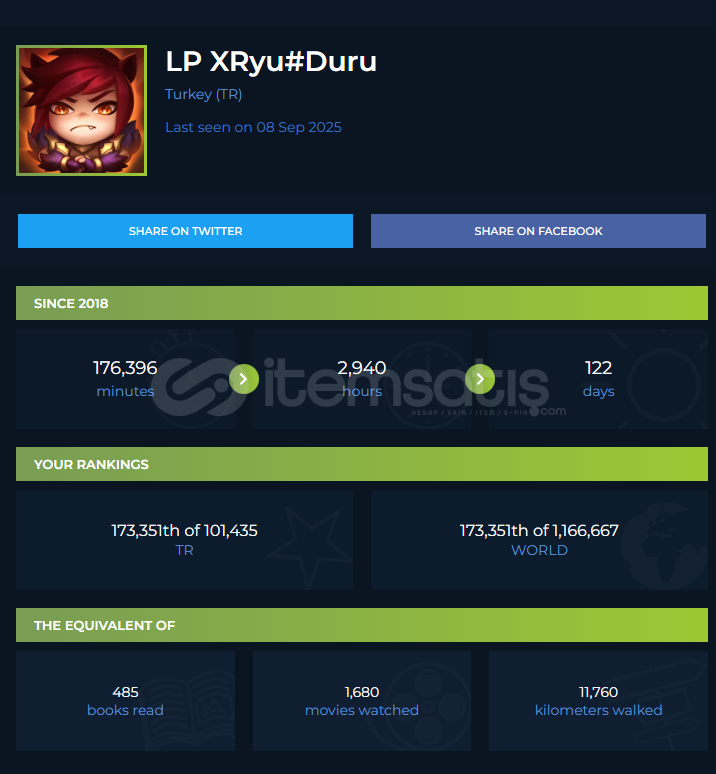Screen dimensions: 716x774
Task: Click the green arrow between minutes and hours
Action: click(244, 379)
